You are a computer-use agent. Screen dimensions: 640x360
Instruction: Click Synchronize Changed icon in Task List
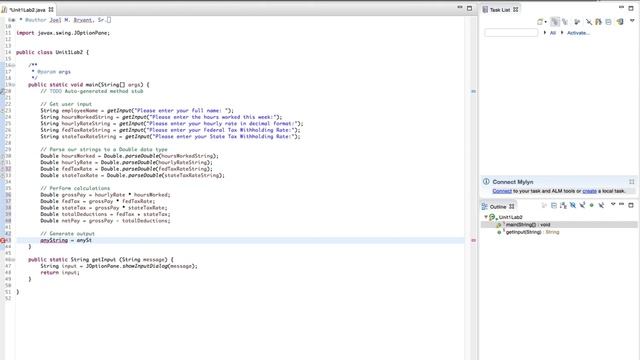point(598,22)
